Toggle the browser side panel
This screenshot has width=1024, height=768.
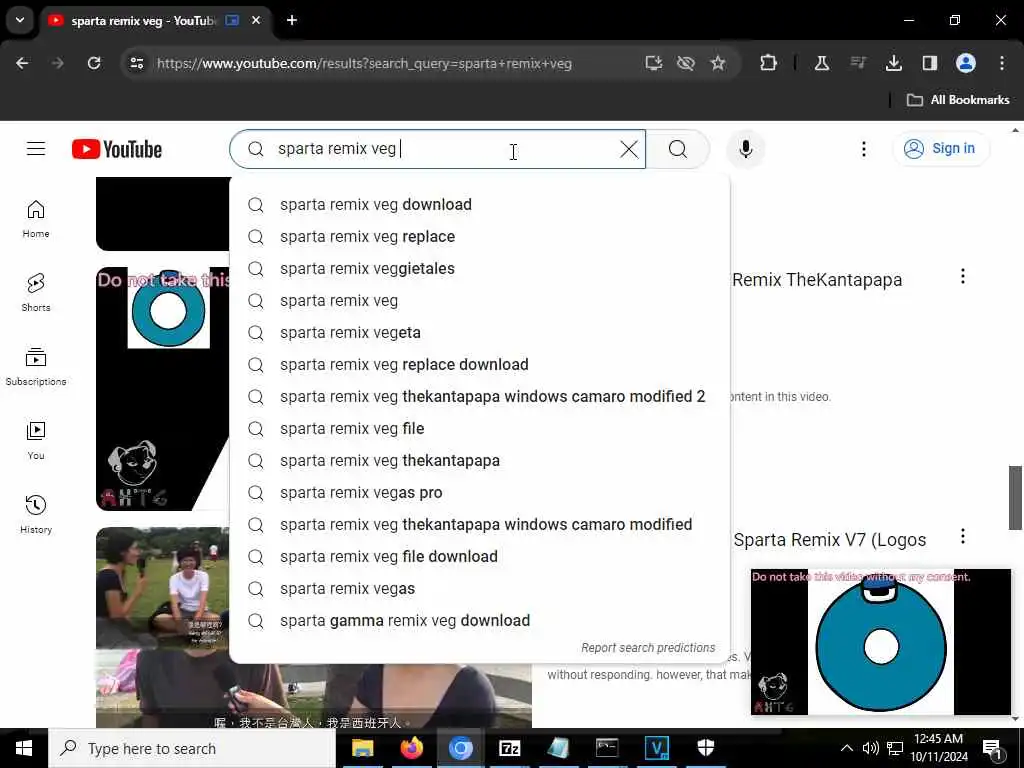(x=929, y=63)
